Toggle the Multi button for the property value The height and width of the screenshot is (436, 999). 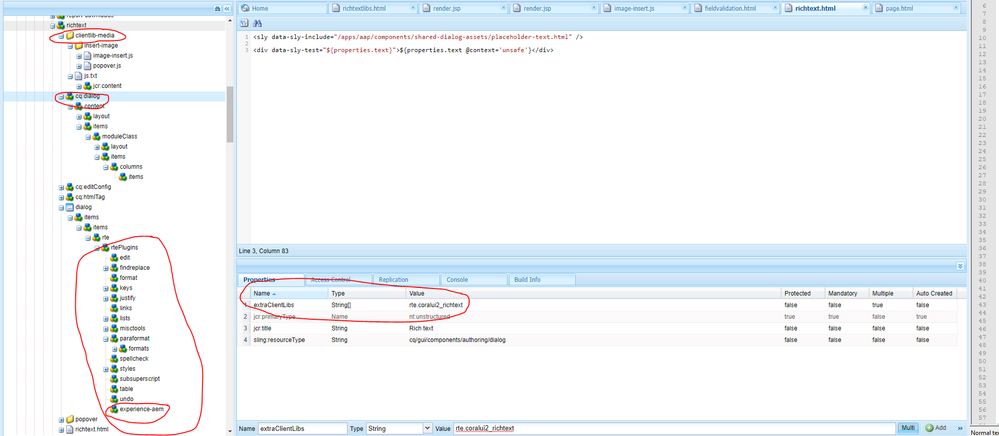tap(907, 428)
